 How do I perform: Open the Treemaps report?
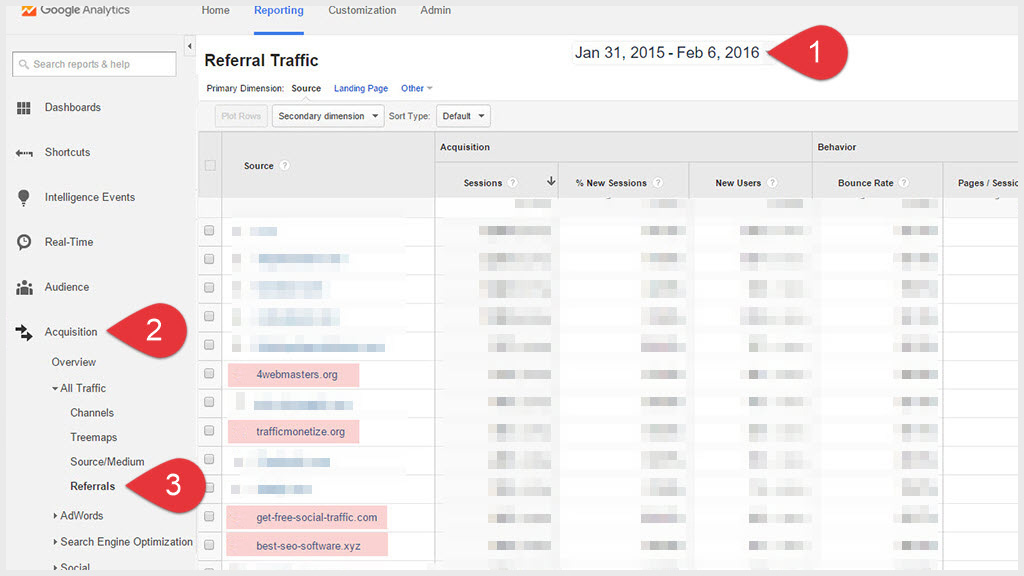point(93,438)
